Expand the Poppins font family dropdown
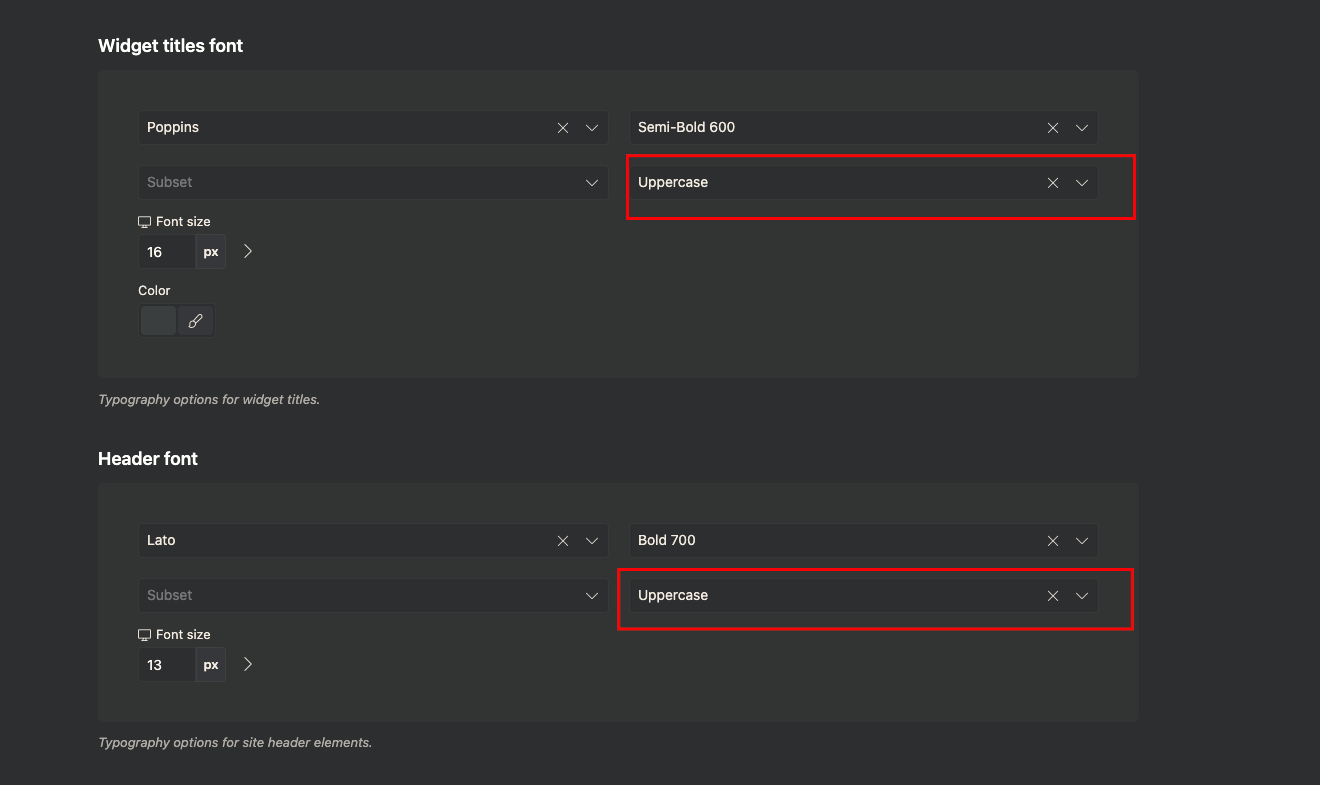The image size is (1320, 785). tap(592, 128)
